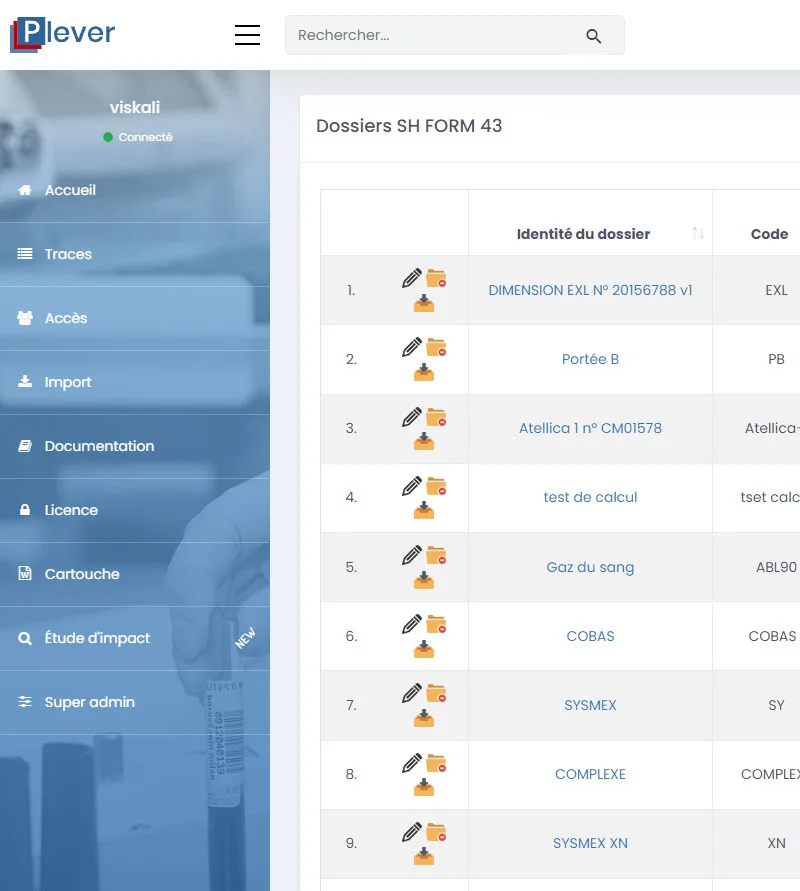Delete Portée B folder icon

click(436, 347)
